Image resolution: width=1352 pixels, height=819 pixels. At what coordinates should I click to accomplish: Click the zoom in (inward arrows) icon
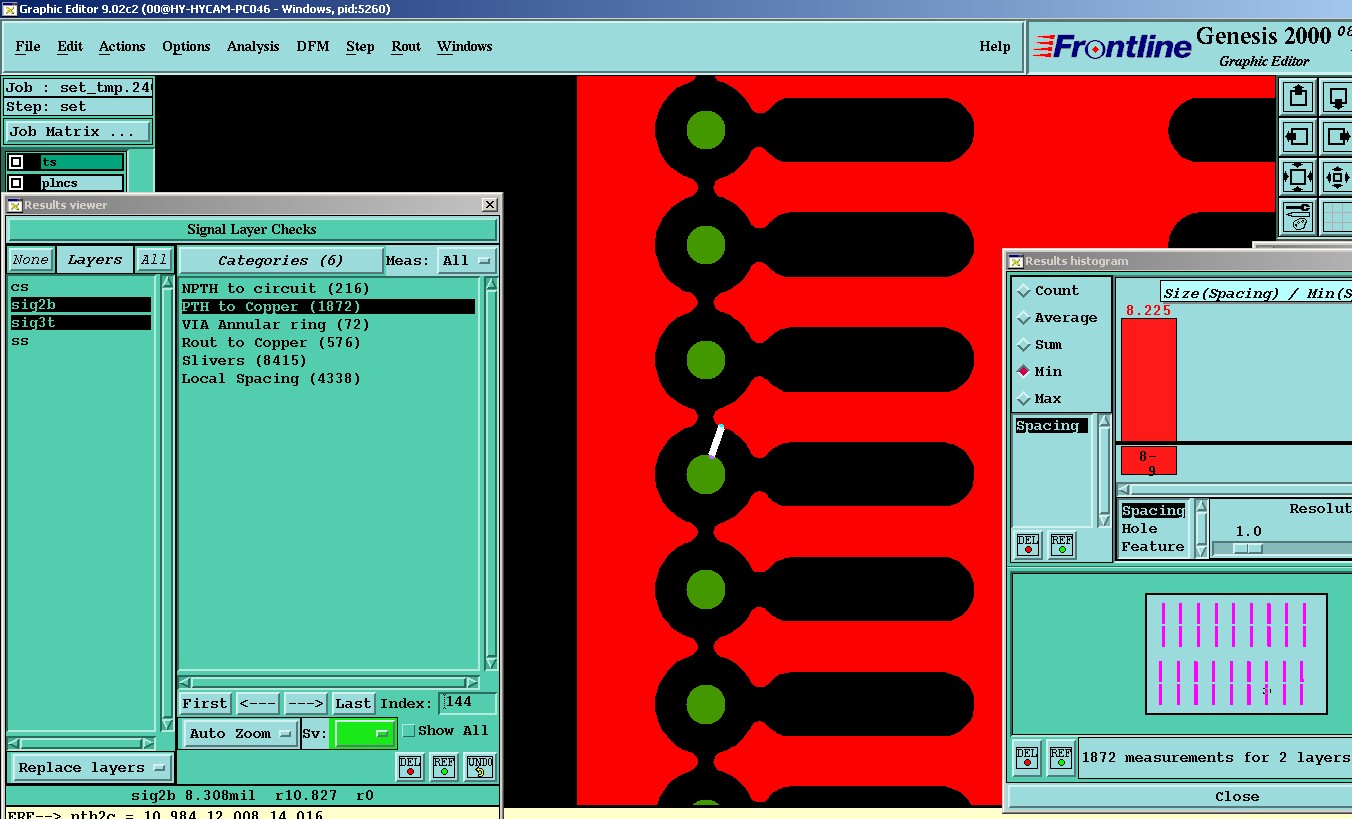[1337, 177]
